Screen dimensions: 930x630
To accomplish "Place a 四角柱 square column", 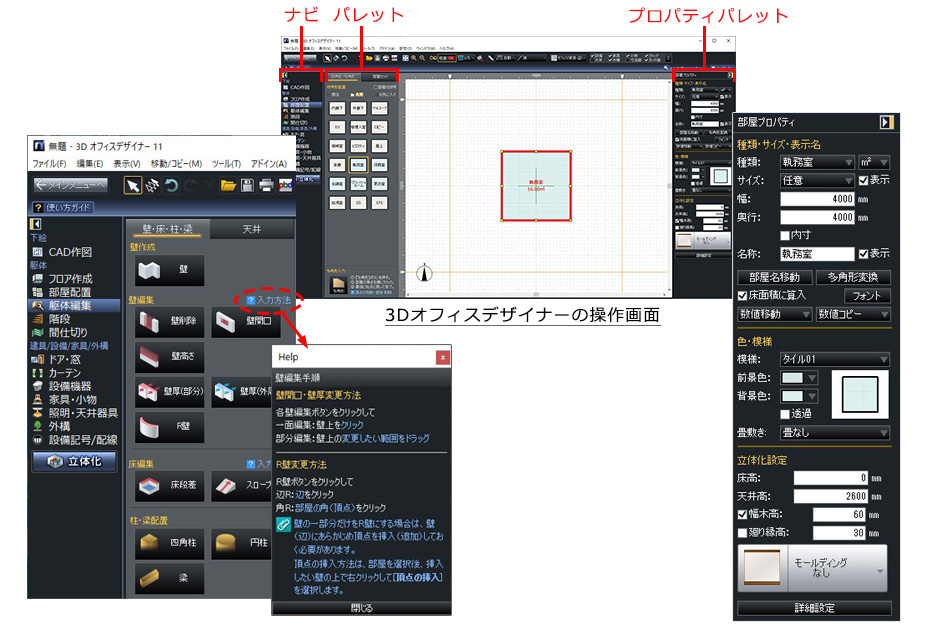I will [169, 544].
